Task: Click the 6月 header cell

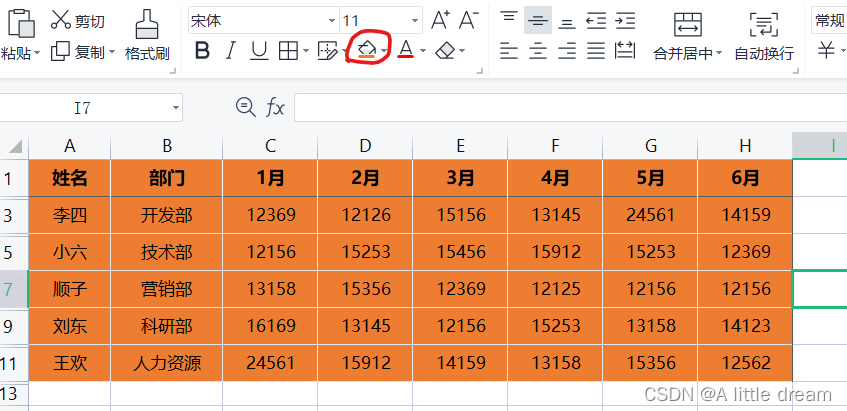Action: coord(745,178)
